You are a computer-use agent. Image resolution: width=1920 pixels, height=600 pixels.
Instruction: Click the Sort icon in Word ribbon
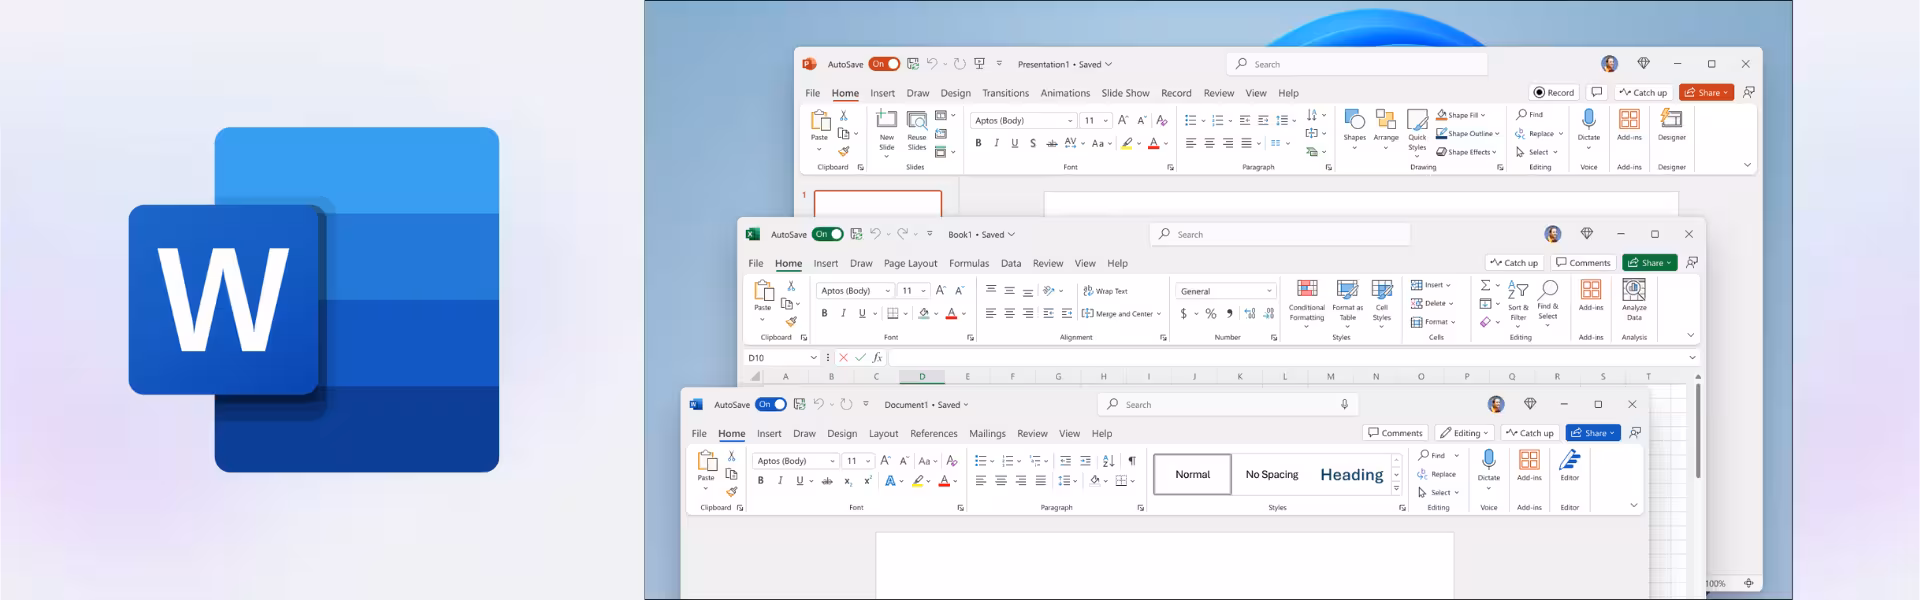coord(1108,461)
